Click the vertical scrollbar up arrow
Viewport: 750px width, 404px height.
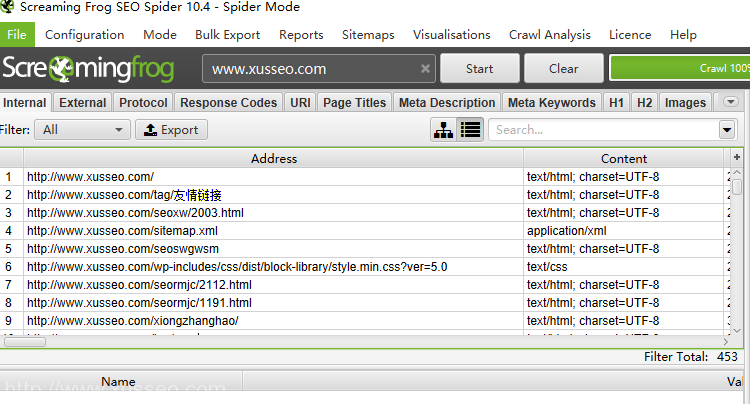click(737, 173)
